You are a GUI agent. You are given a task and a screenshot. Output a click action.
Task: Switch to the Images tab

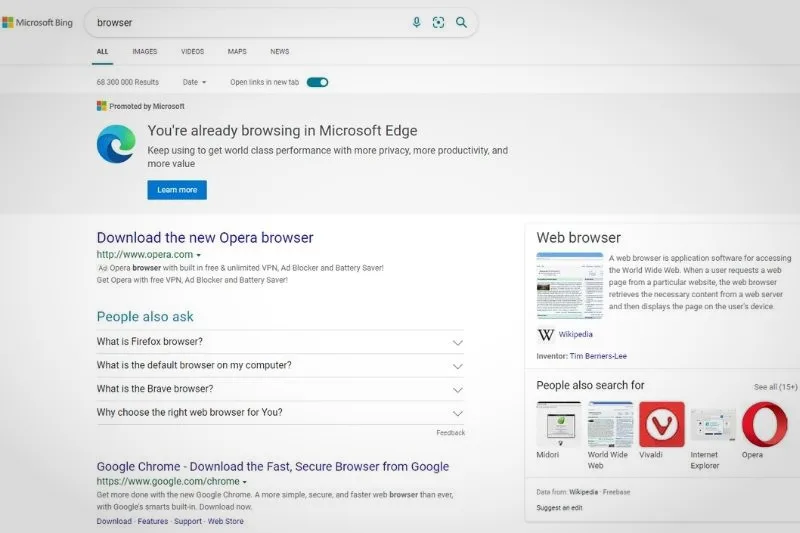(x=145, y=52)
